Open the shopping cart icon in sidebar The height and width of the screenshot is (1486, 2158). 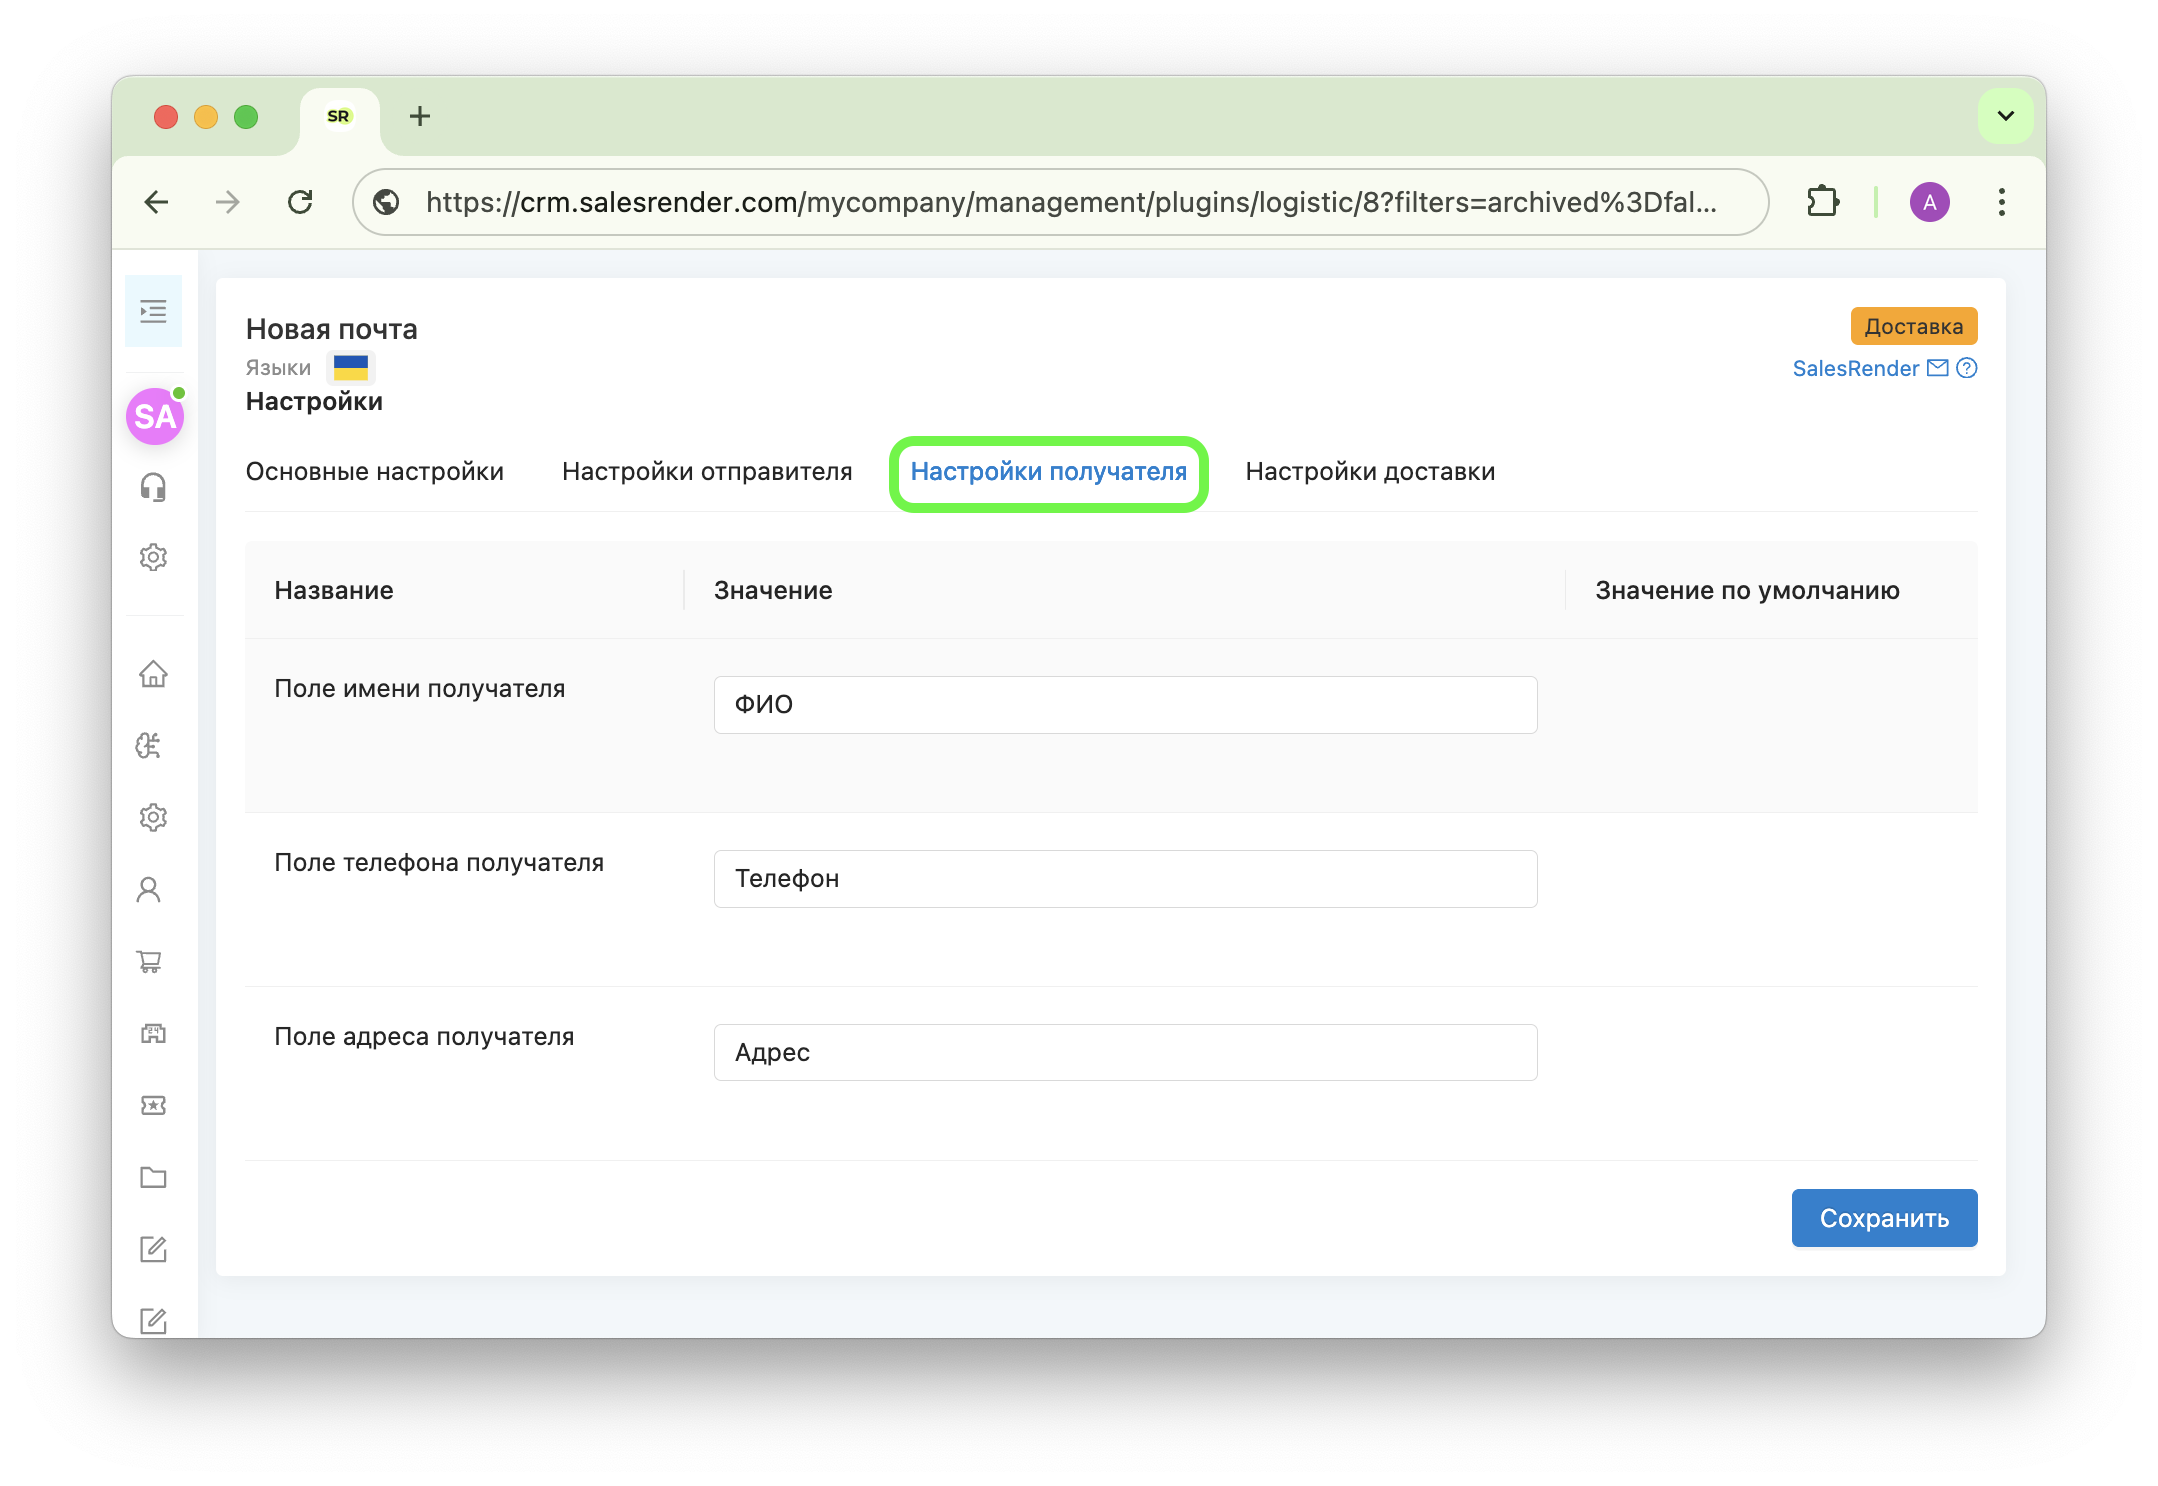coord(150,962)
